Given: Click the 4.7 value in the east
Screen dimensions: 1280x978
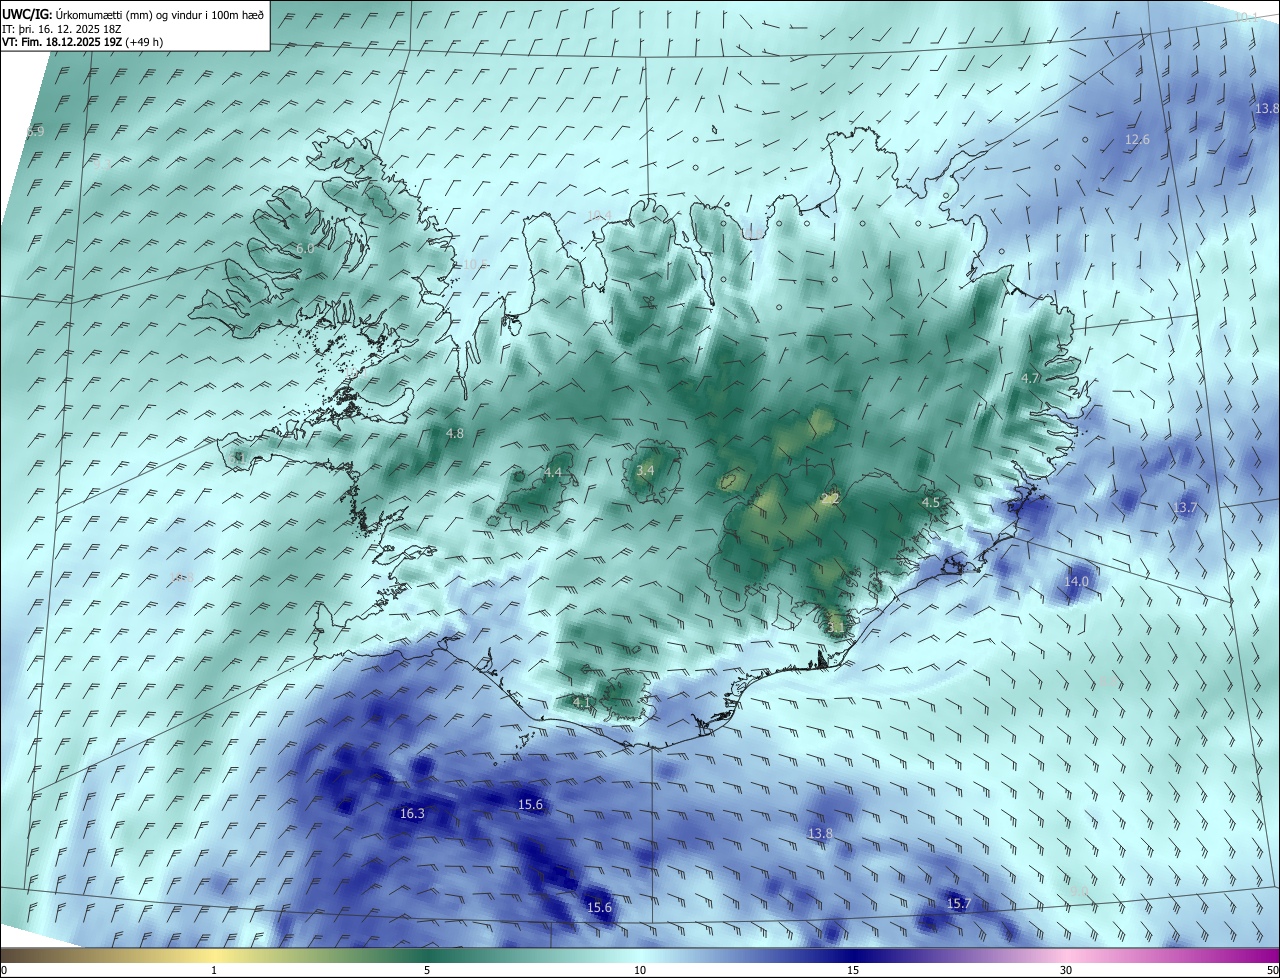Looking at the screenshot, I should [x=1030, y=378].
